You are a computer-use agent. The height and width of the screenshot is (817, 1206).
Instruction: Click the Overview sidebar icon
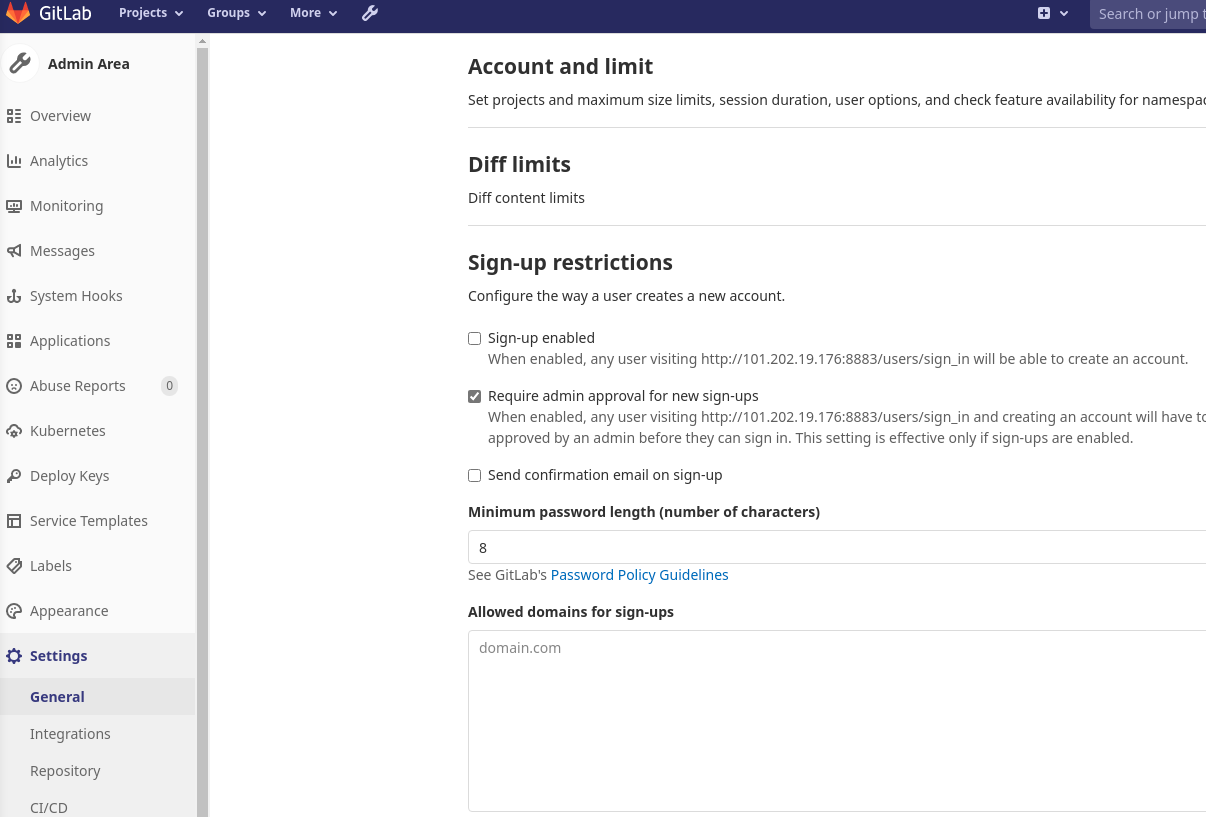[14, 116]
